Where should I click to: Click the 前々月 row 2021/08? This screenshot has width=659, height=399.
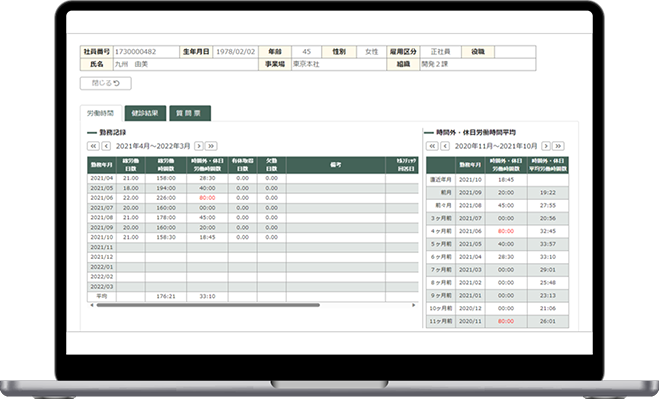tap(497, 206)
